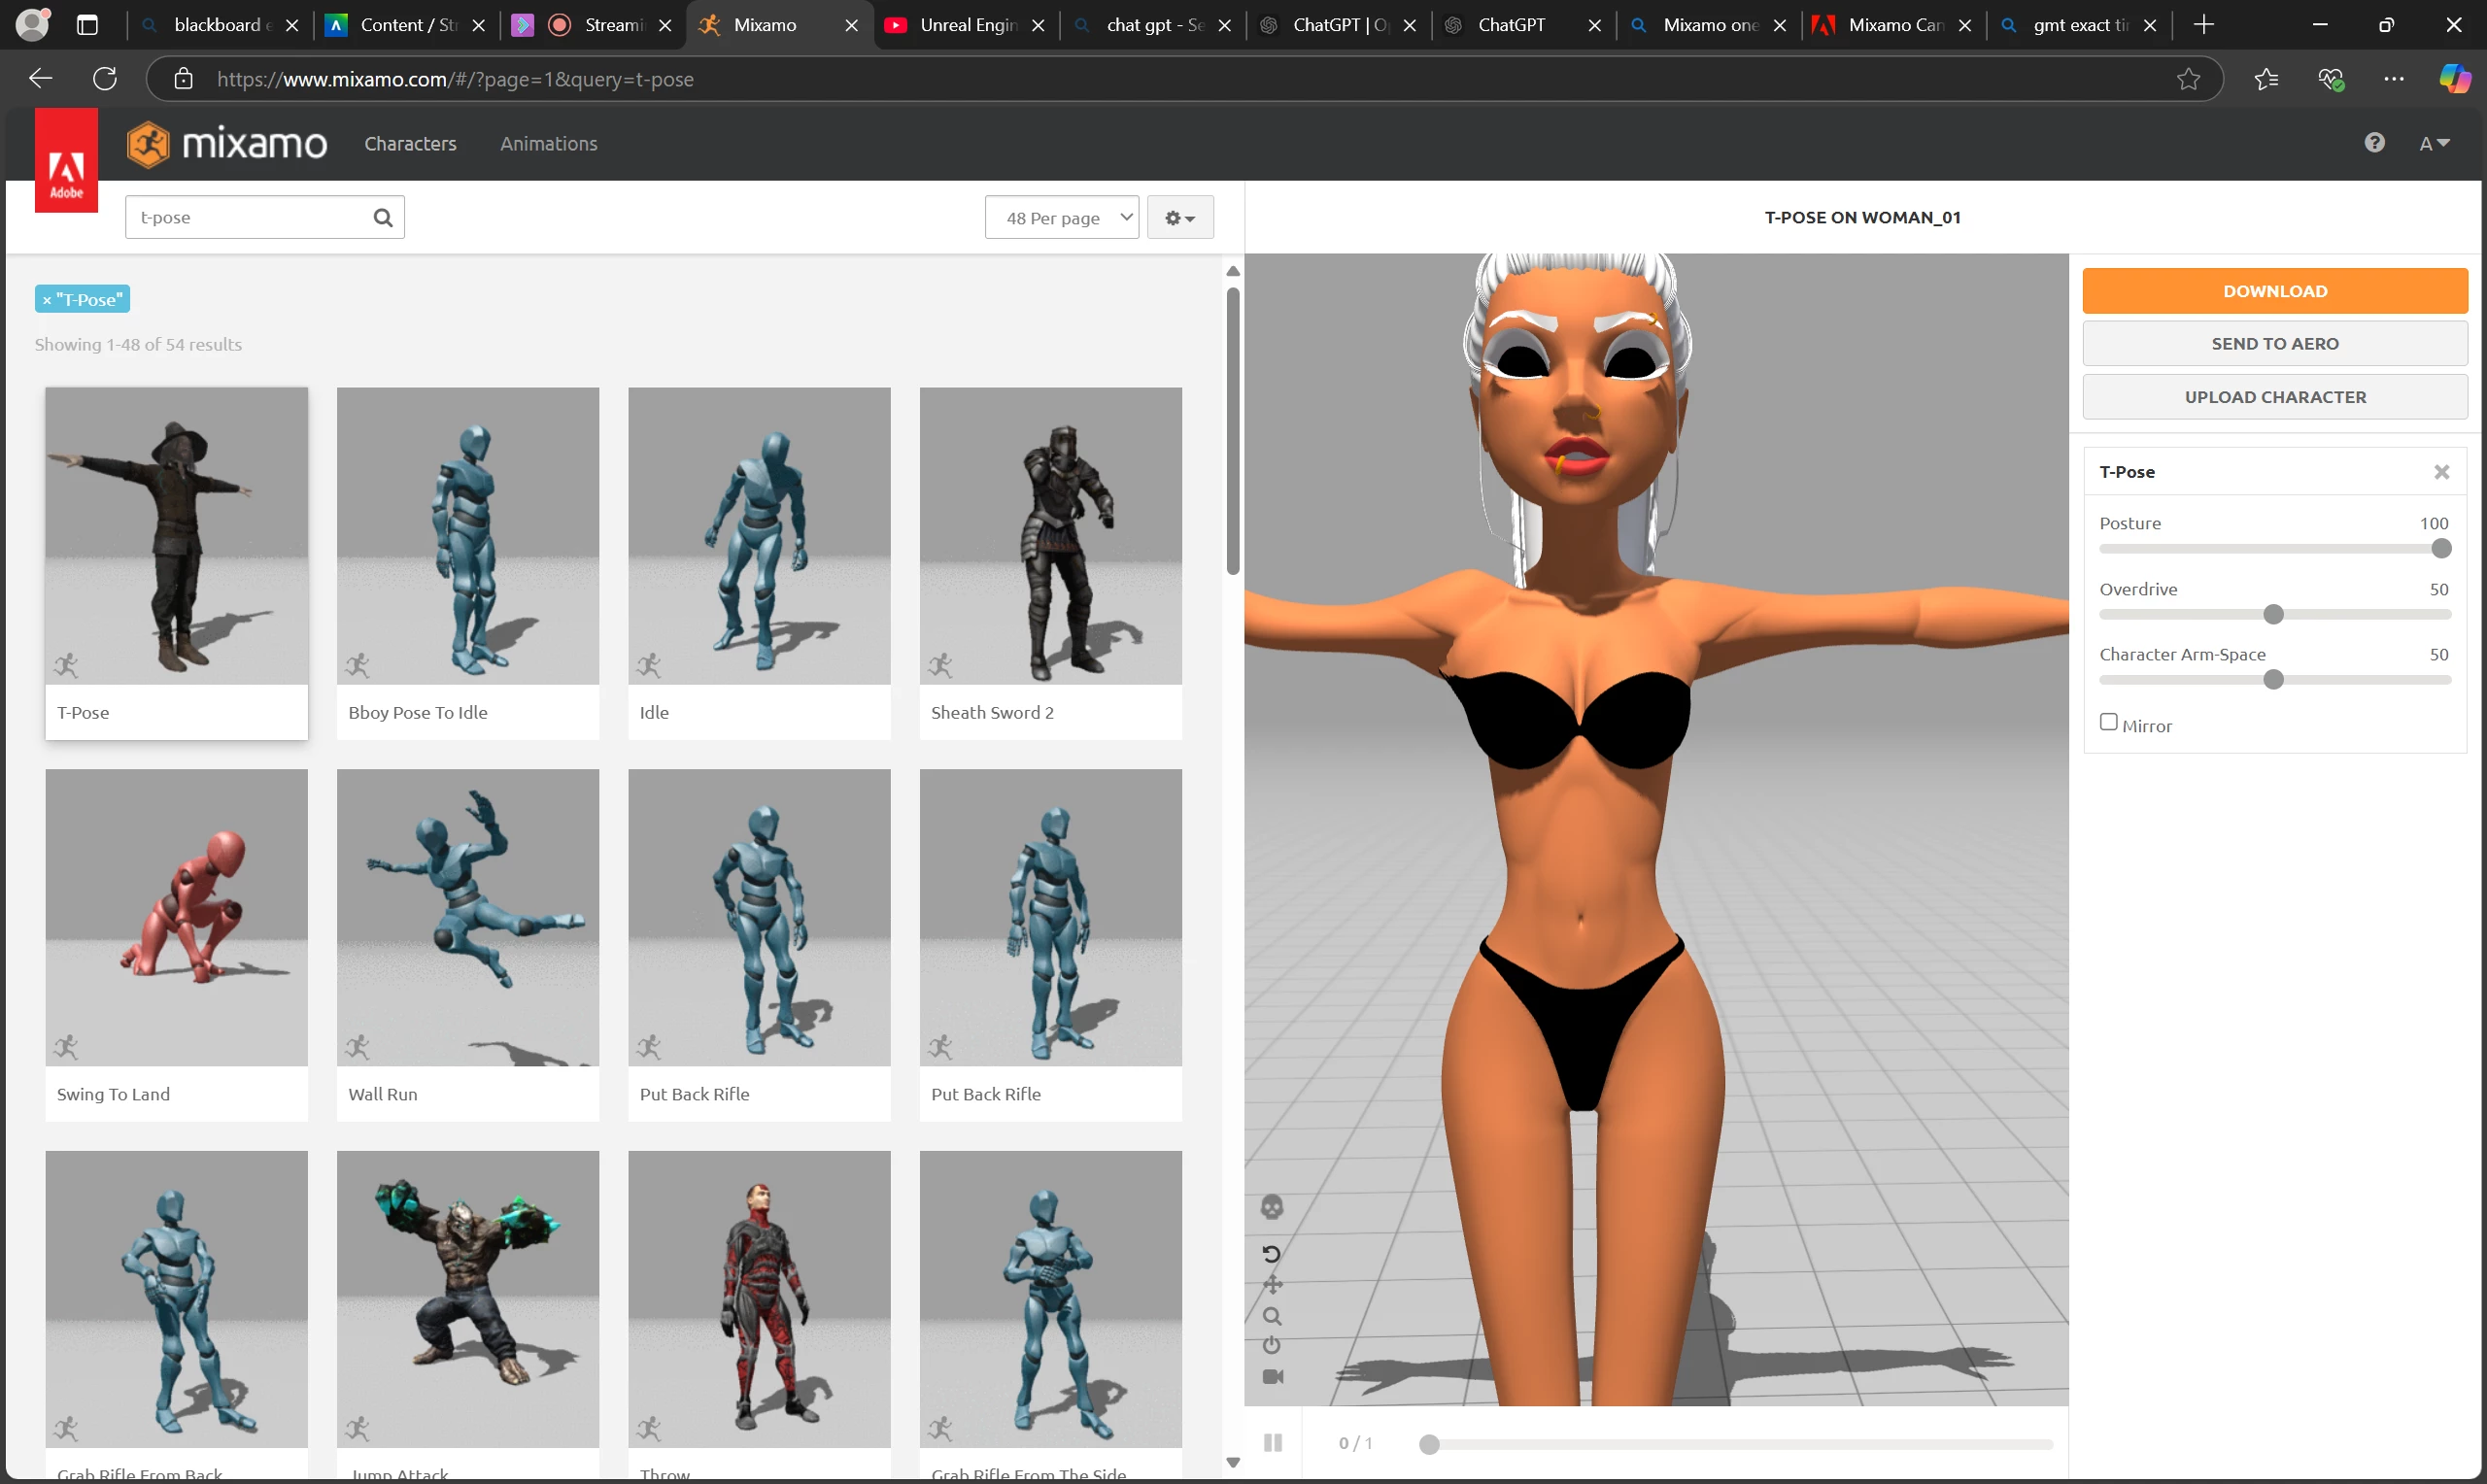Image resolution: width=2487 pixels, height=1484 pixels.
Task: Expand the gear settings dropdown
Action: pos(1179,217)
